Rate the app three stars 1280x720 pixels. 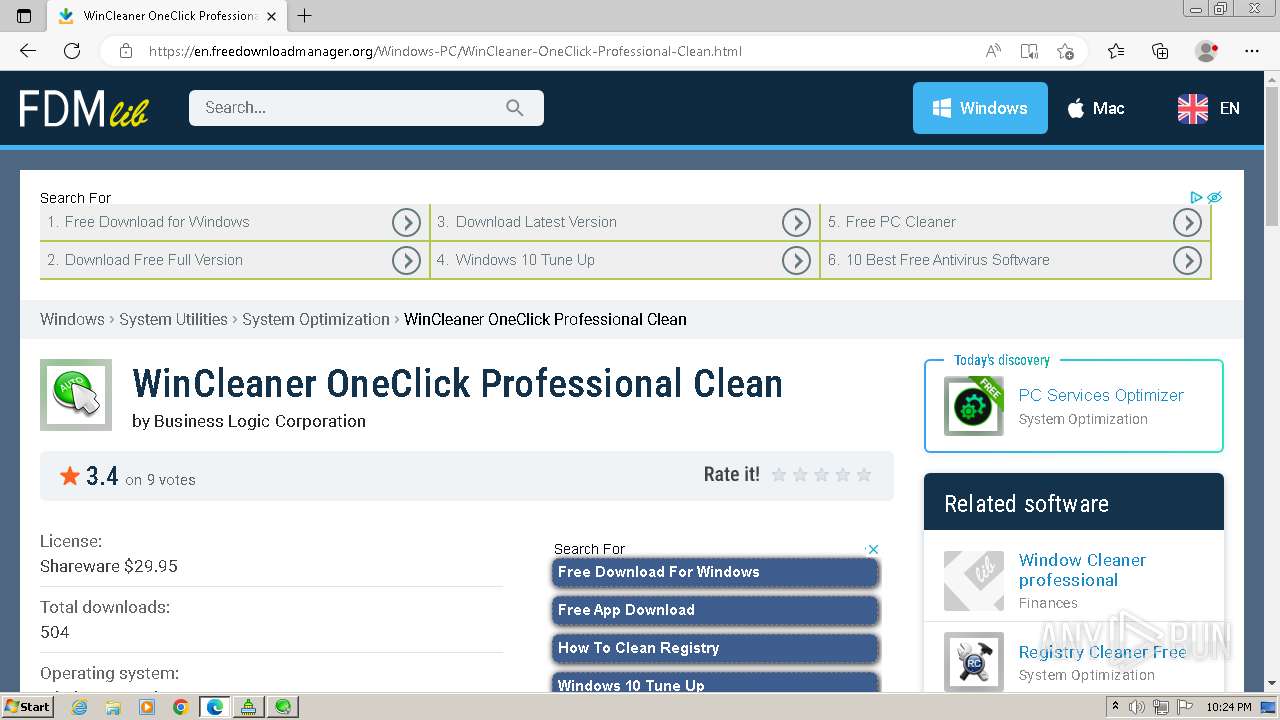pos(822,475)
